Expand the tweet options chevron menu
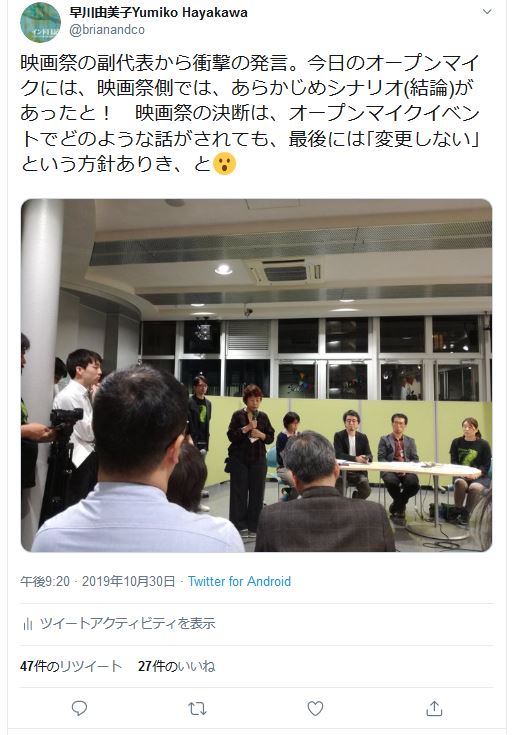Screen dimensions: 513x735 point(487,12)
